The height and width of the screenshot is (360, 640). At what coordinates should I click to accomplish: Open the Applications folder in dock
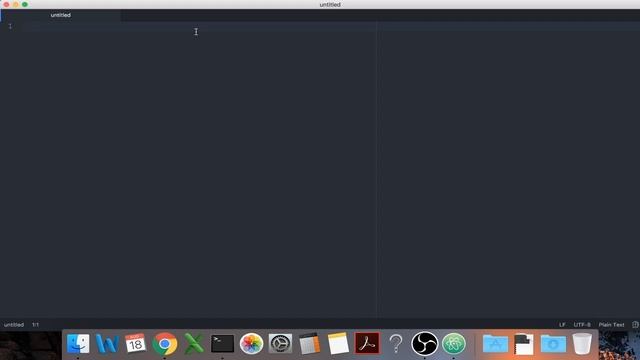[x=495, y=344]
